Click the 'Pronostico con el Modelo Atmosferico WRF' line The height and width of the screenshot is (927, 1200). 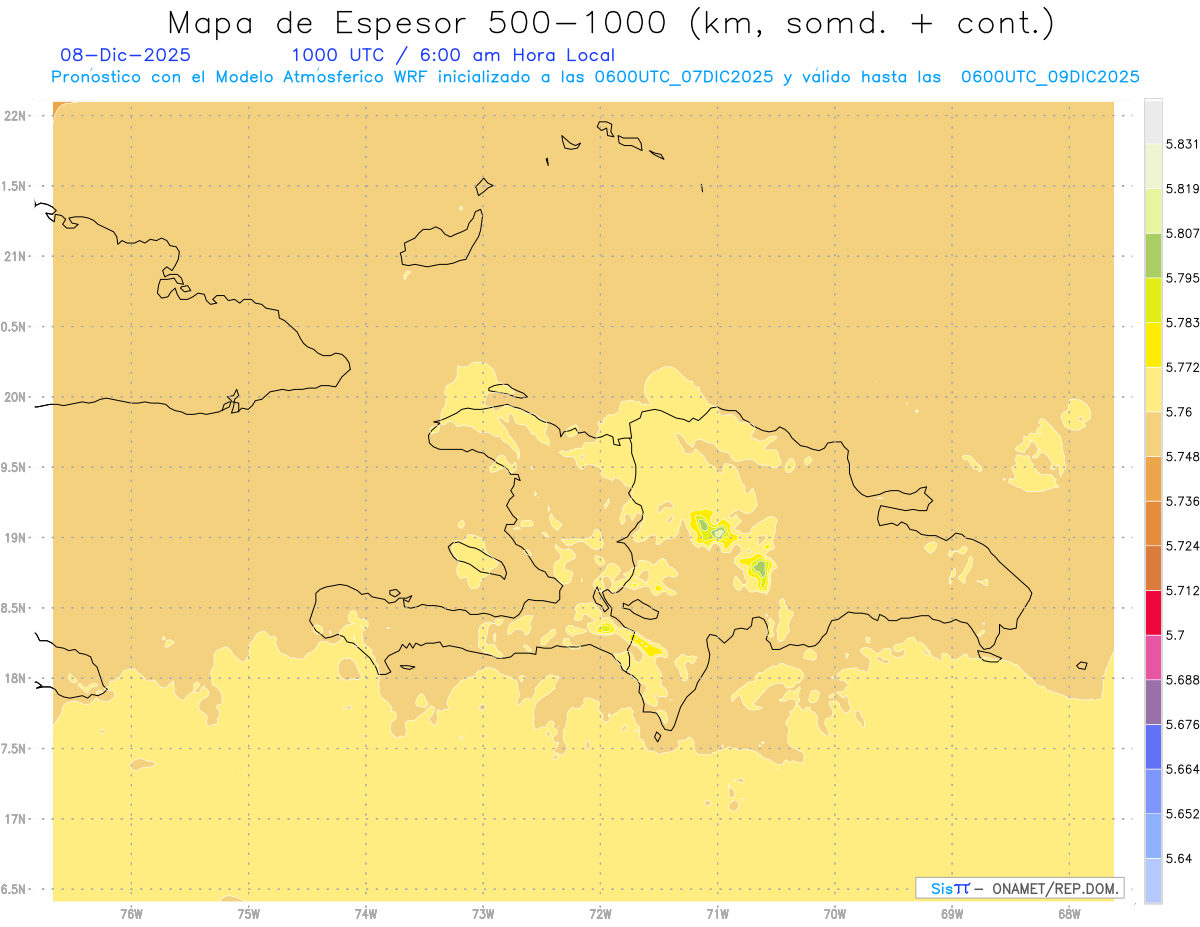595,77
